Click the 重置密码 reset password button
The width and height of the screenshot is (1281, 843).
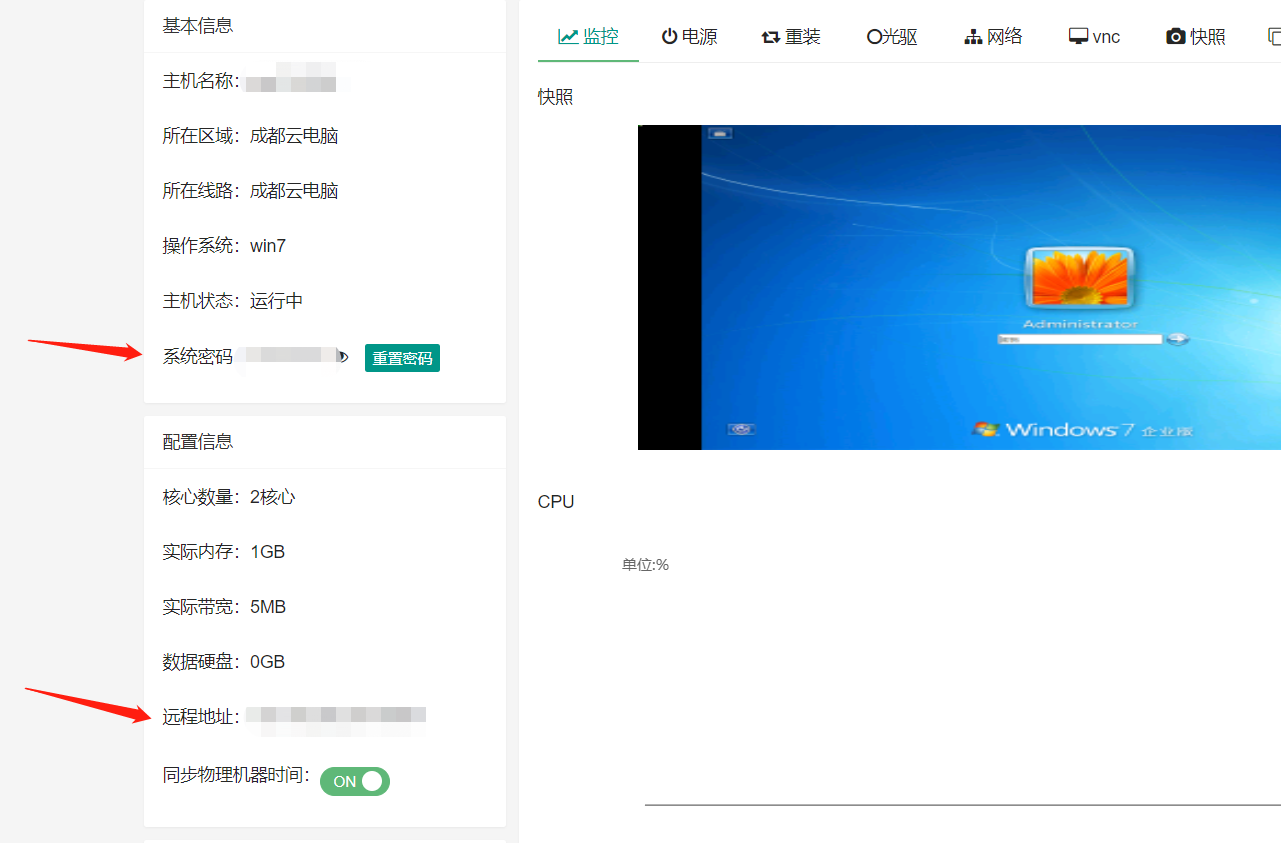coord(402,358)
